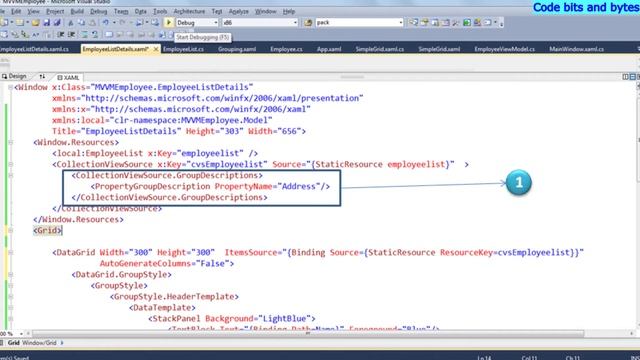
Task: Click the horizontal scrollbar of the code editor
Action: [x=308, y=333]
